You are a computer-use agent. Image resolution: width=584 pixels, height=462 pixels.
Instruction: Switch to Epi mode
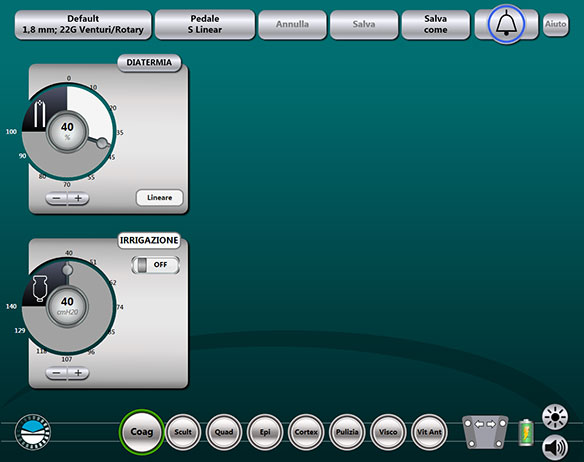pyautogui.click(x=265, y=432)
